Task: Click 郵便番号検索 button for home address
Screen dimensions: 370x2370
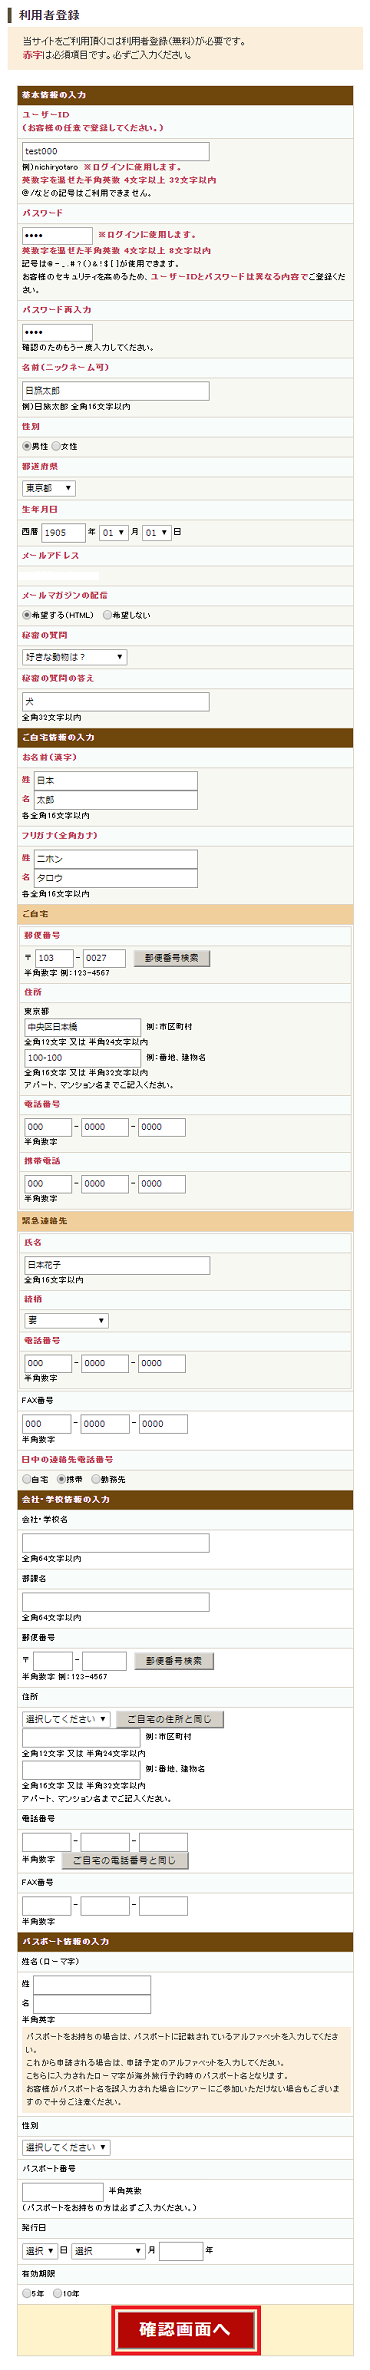Action: coord(172,958)
